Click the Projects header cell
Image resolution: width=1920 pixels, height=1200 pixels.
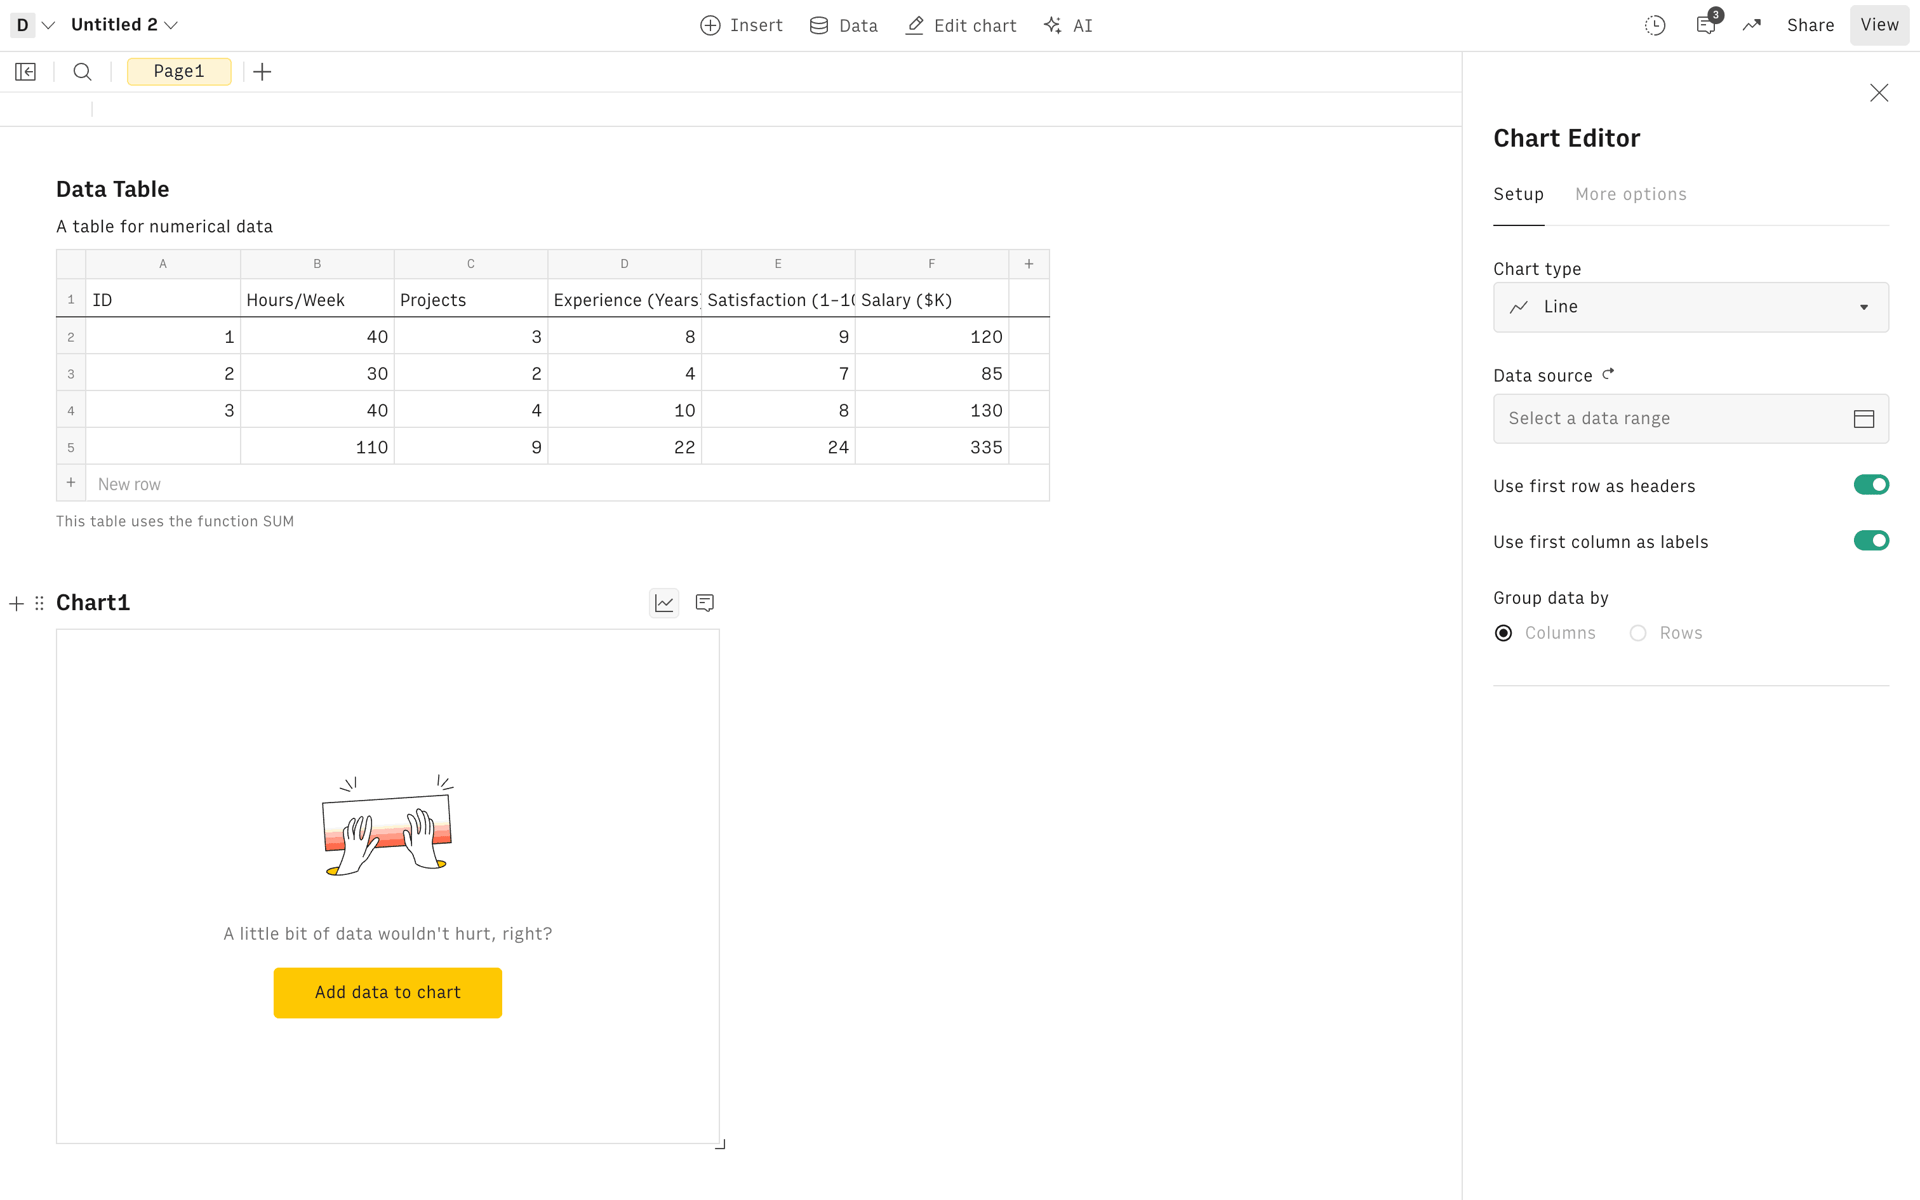pyautogui.click(x=471, y=300)
